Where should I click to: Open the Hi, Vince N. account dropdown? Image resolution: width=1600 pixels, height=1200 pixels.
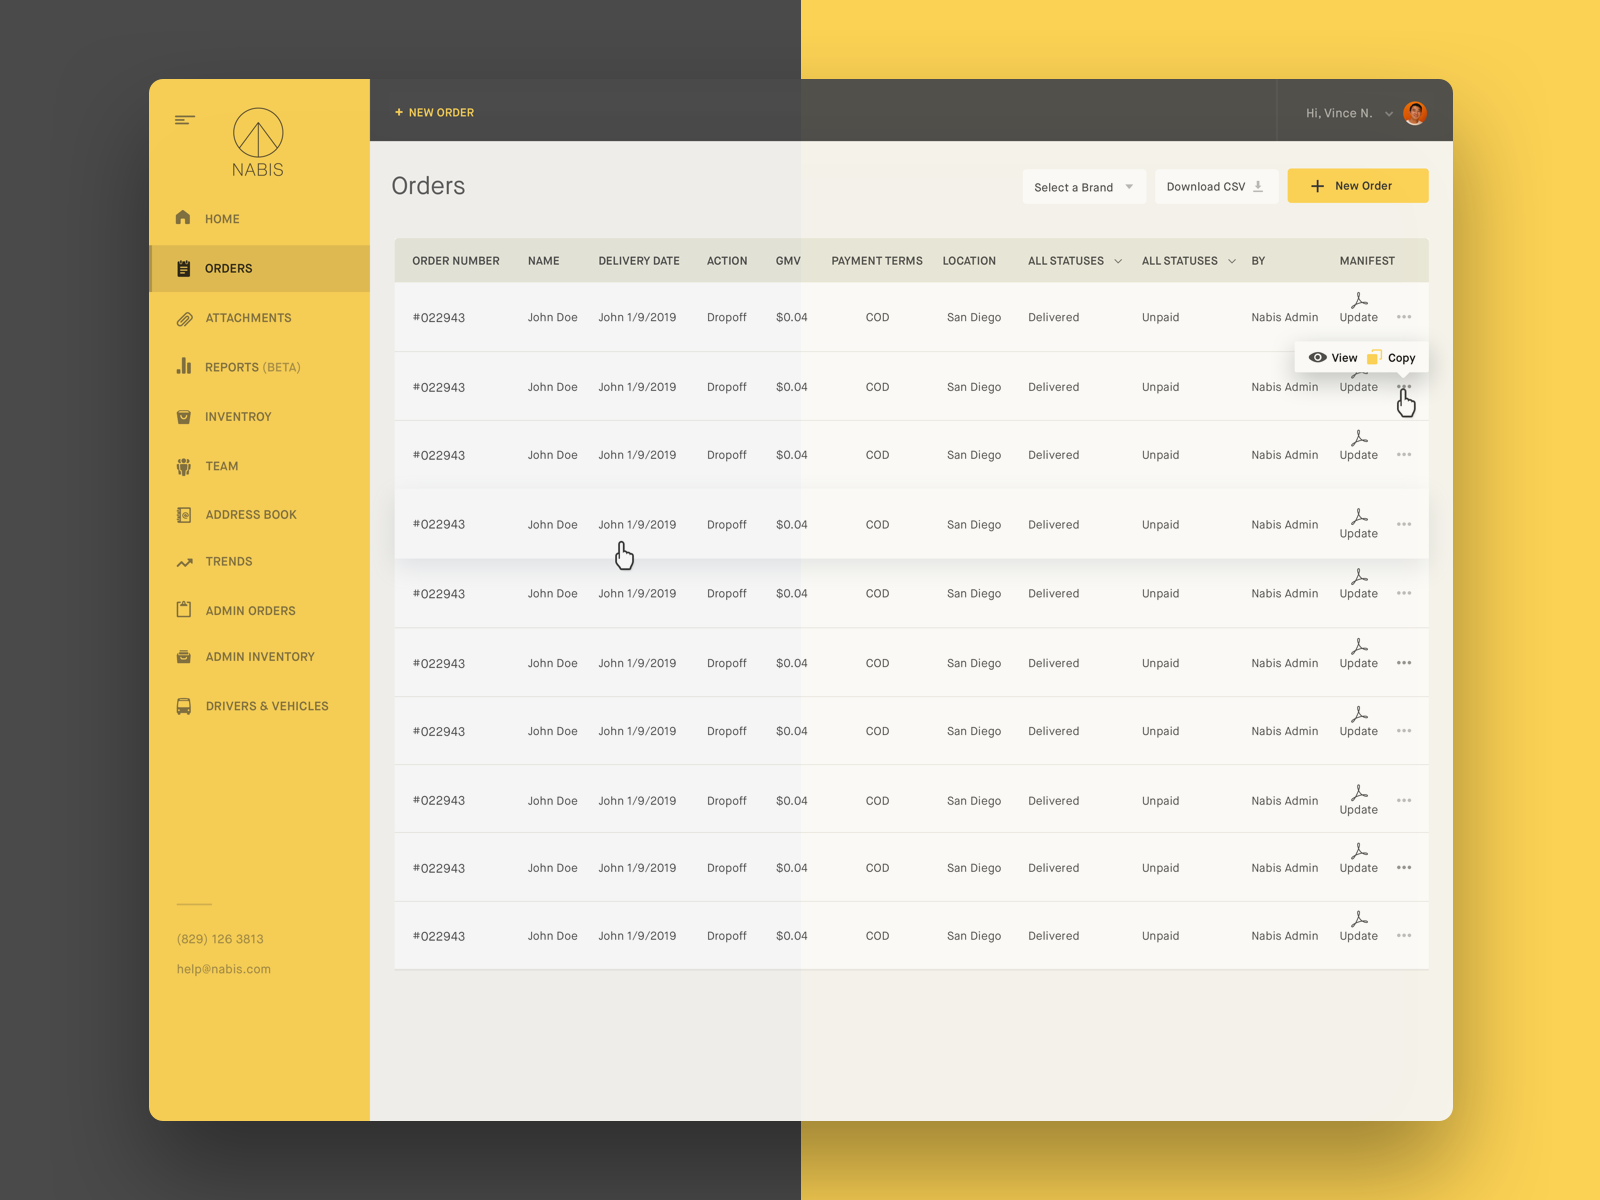(x=1345, y=113)
